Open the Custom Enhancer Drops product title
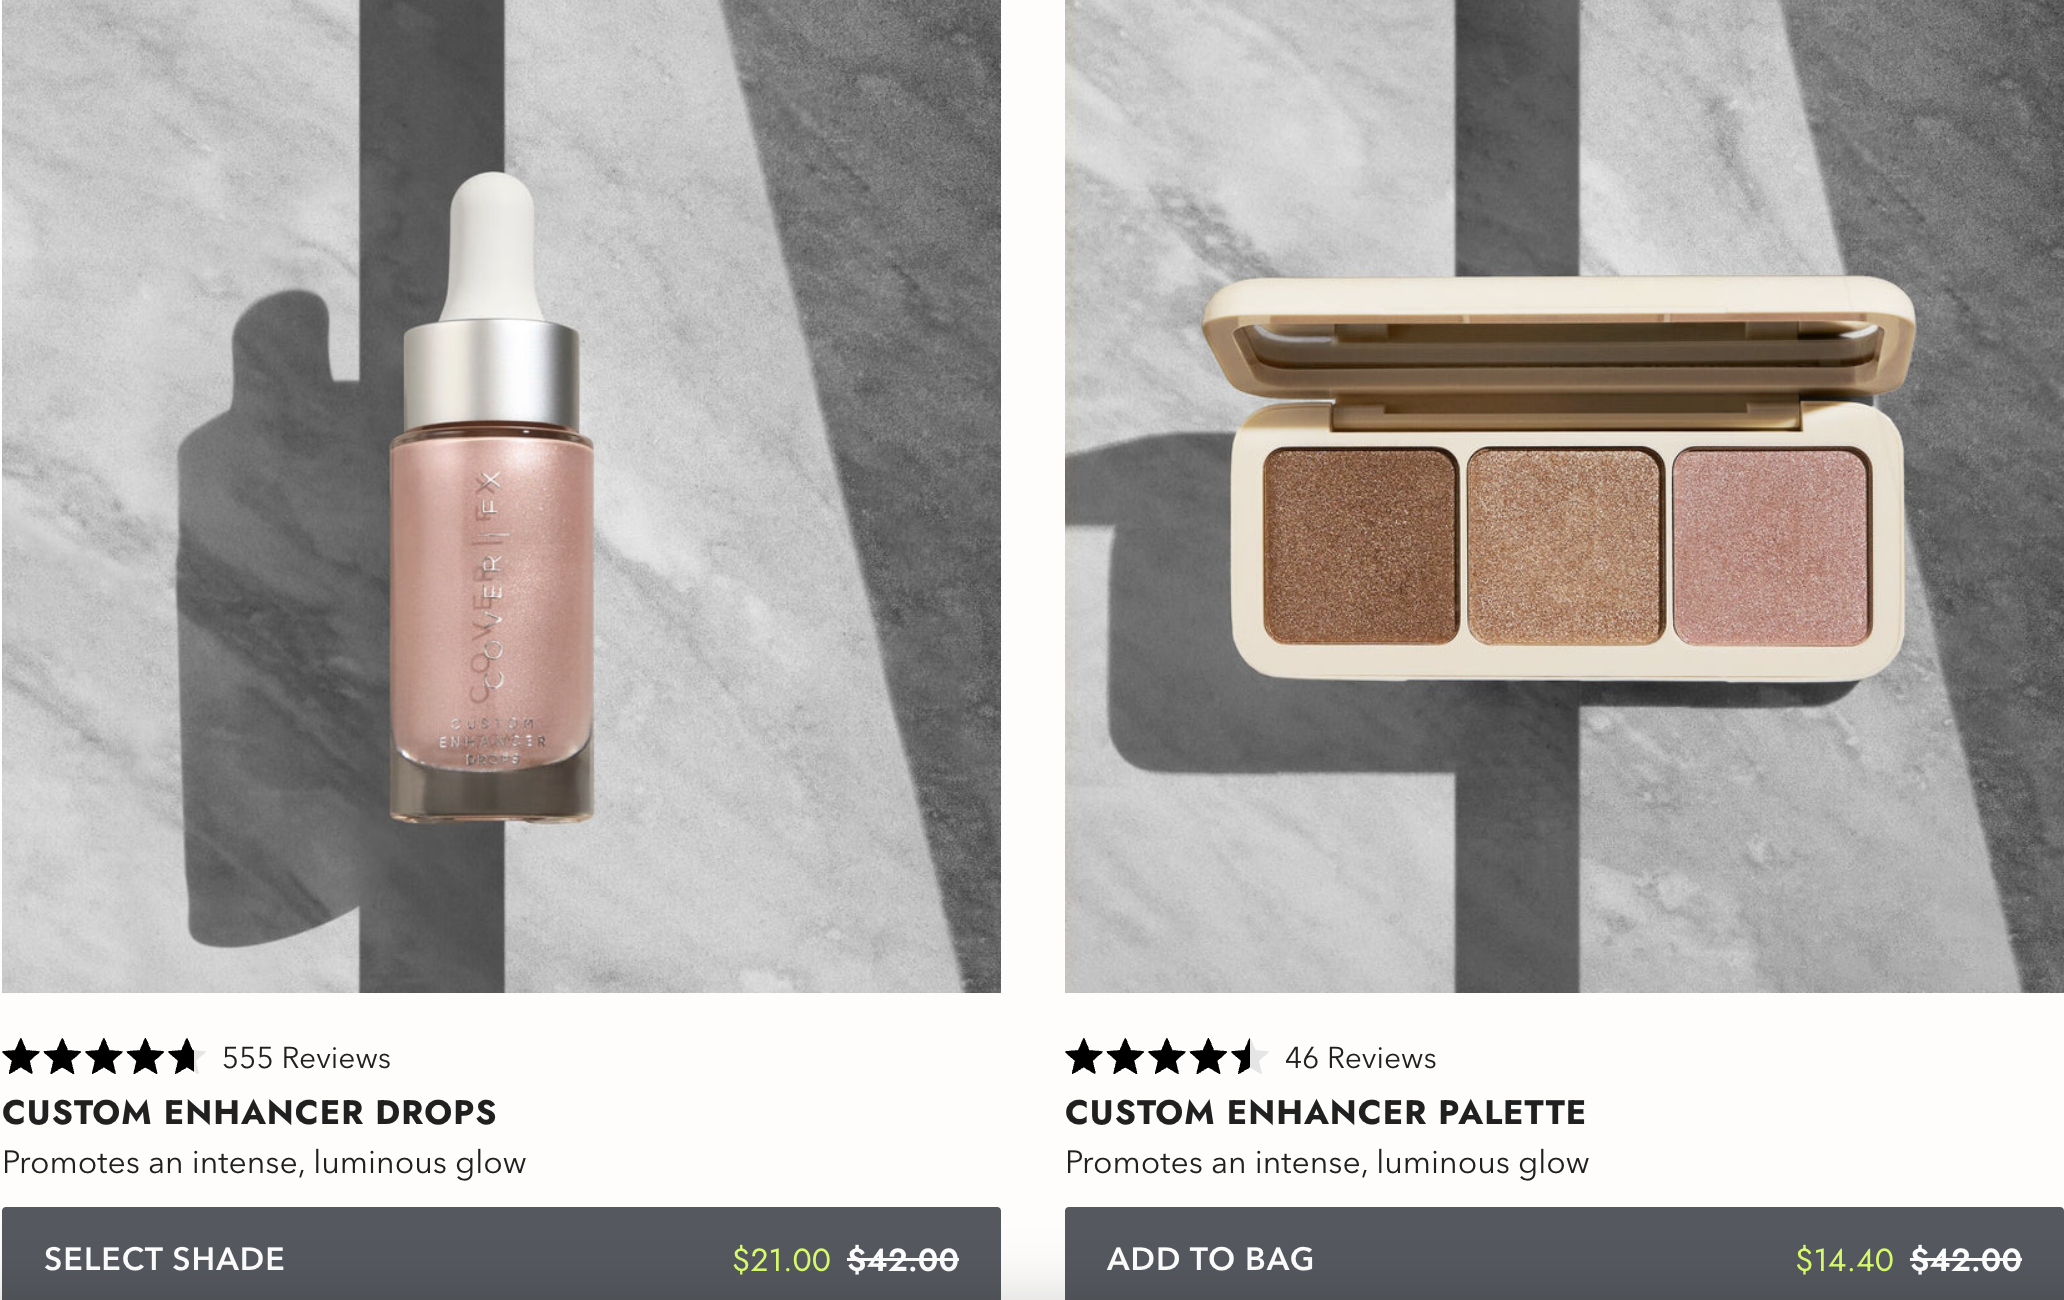 click(x=250, y=1112)
